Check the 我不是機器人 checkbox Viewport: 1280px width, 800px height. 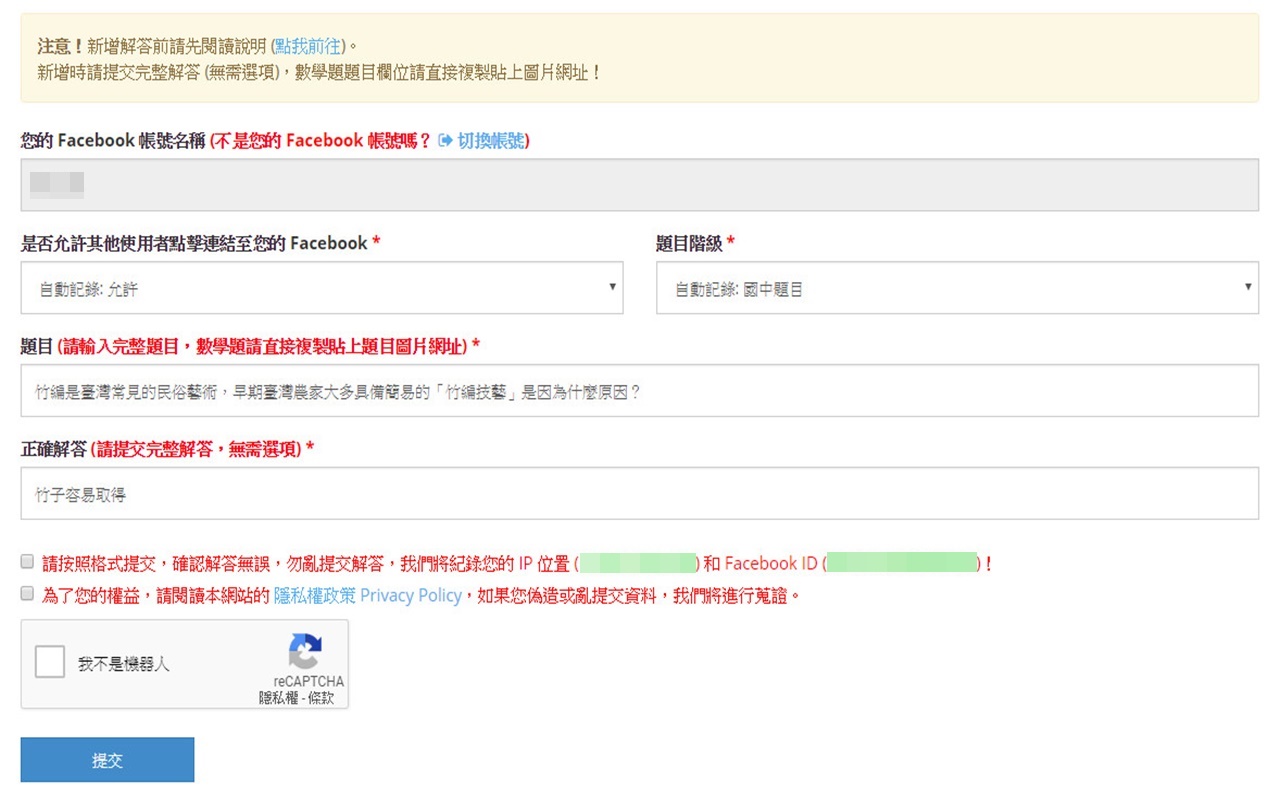[x=49, y=661]
